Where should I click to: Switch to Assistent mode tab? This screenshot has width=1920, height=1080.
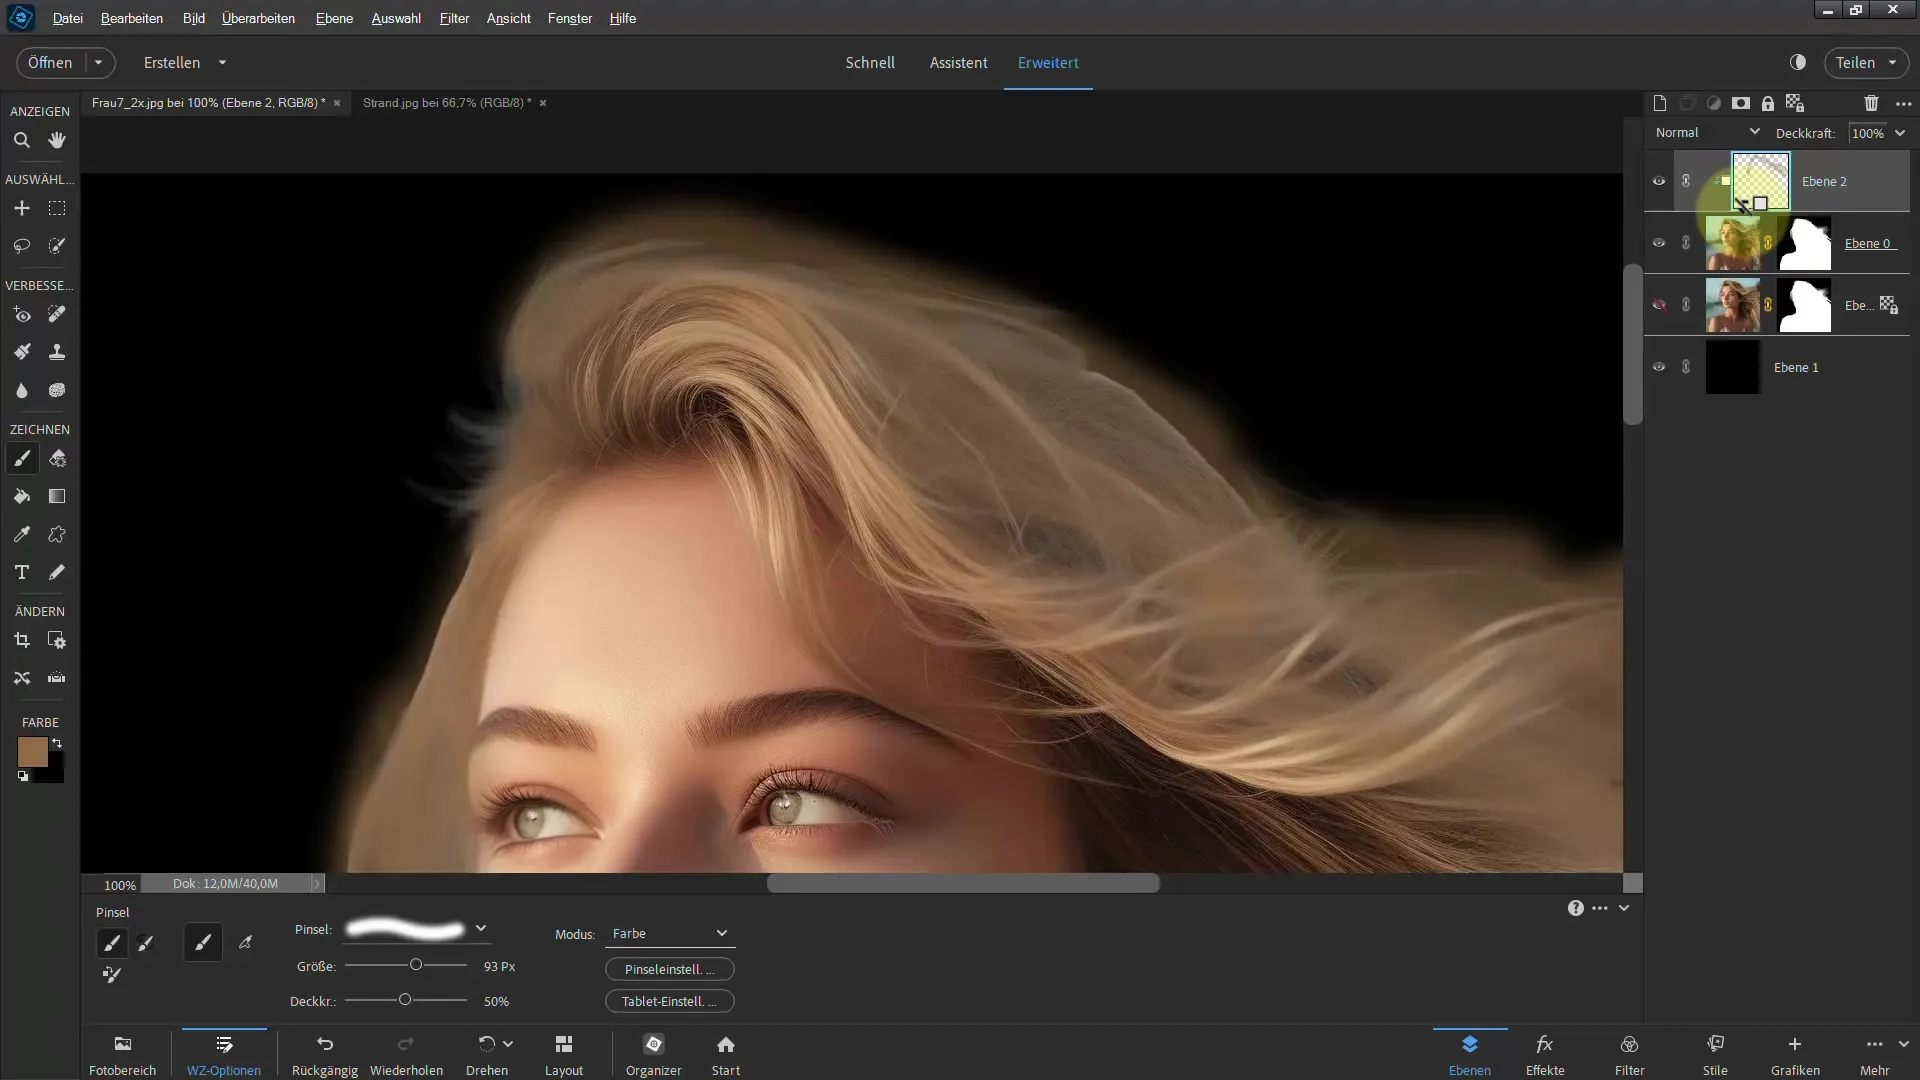click(x=958, y=62)
